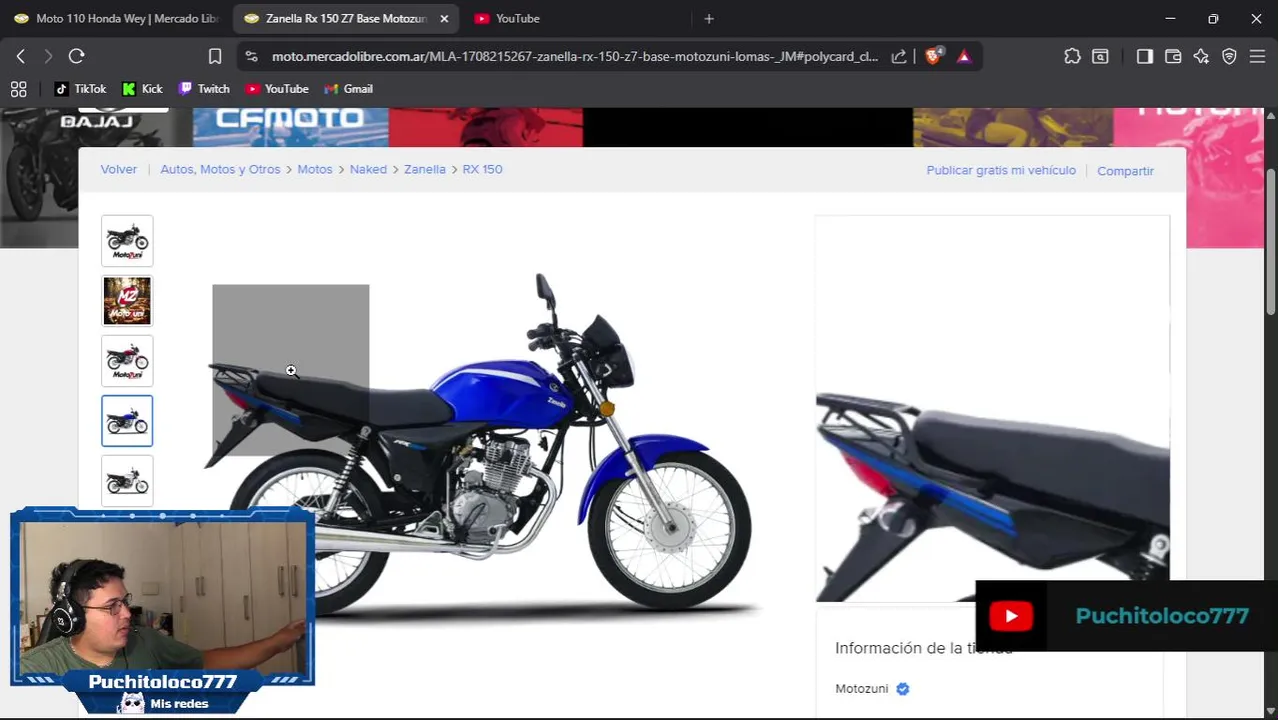Open the Gmail bookmark
The image size is (1278, 720).
[348, 89]
